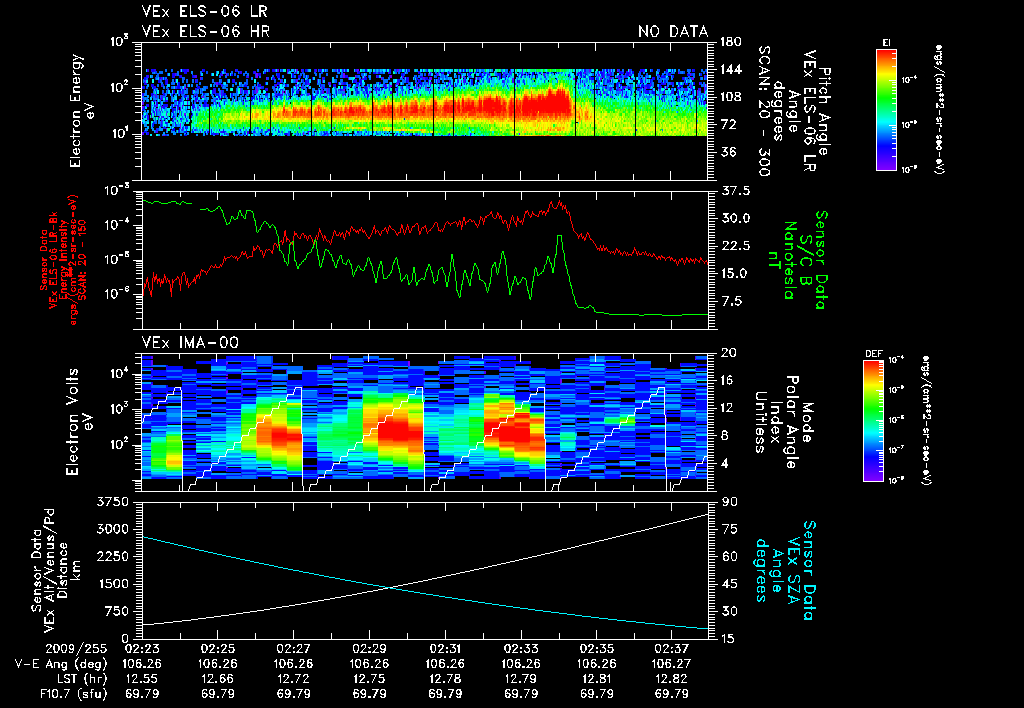Click the 02:29 time tick label
1024x708 pixels.
(369, 649)
